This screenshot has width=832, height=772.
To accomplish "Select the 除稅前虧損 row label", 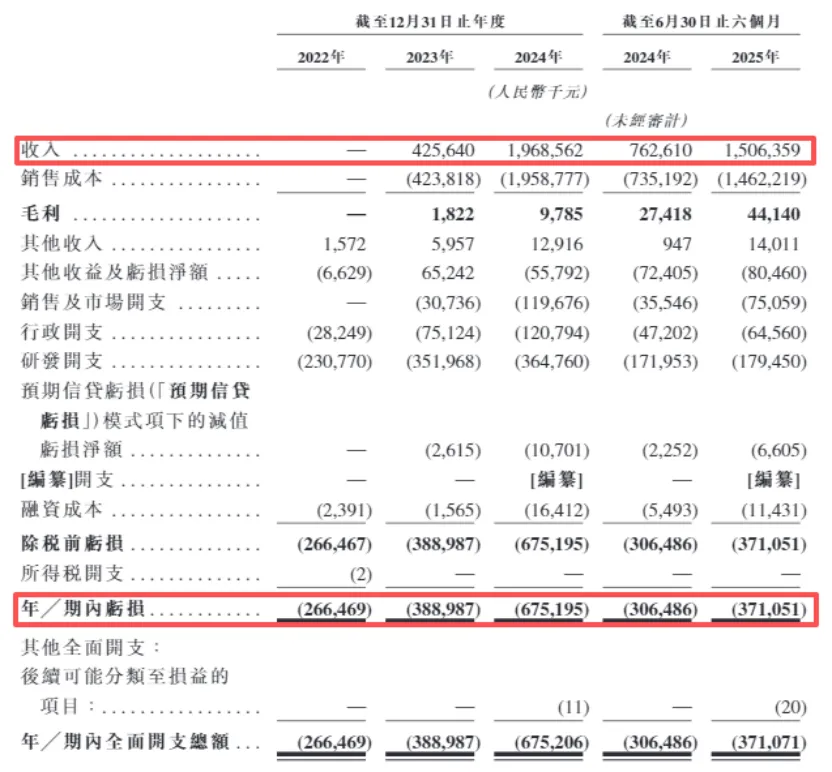I will tap(72, 546).
